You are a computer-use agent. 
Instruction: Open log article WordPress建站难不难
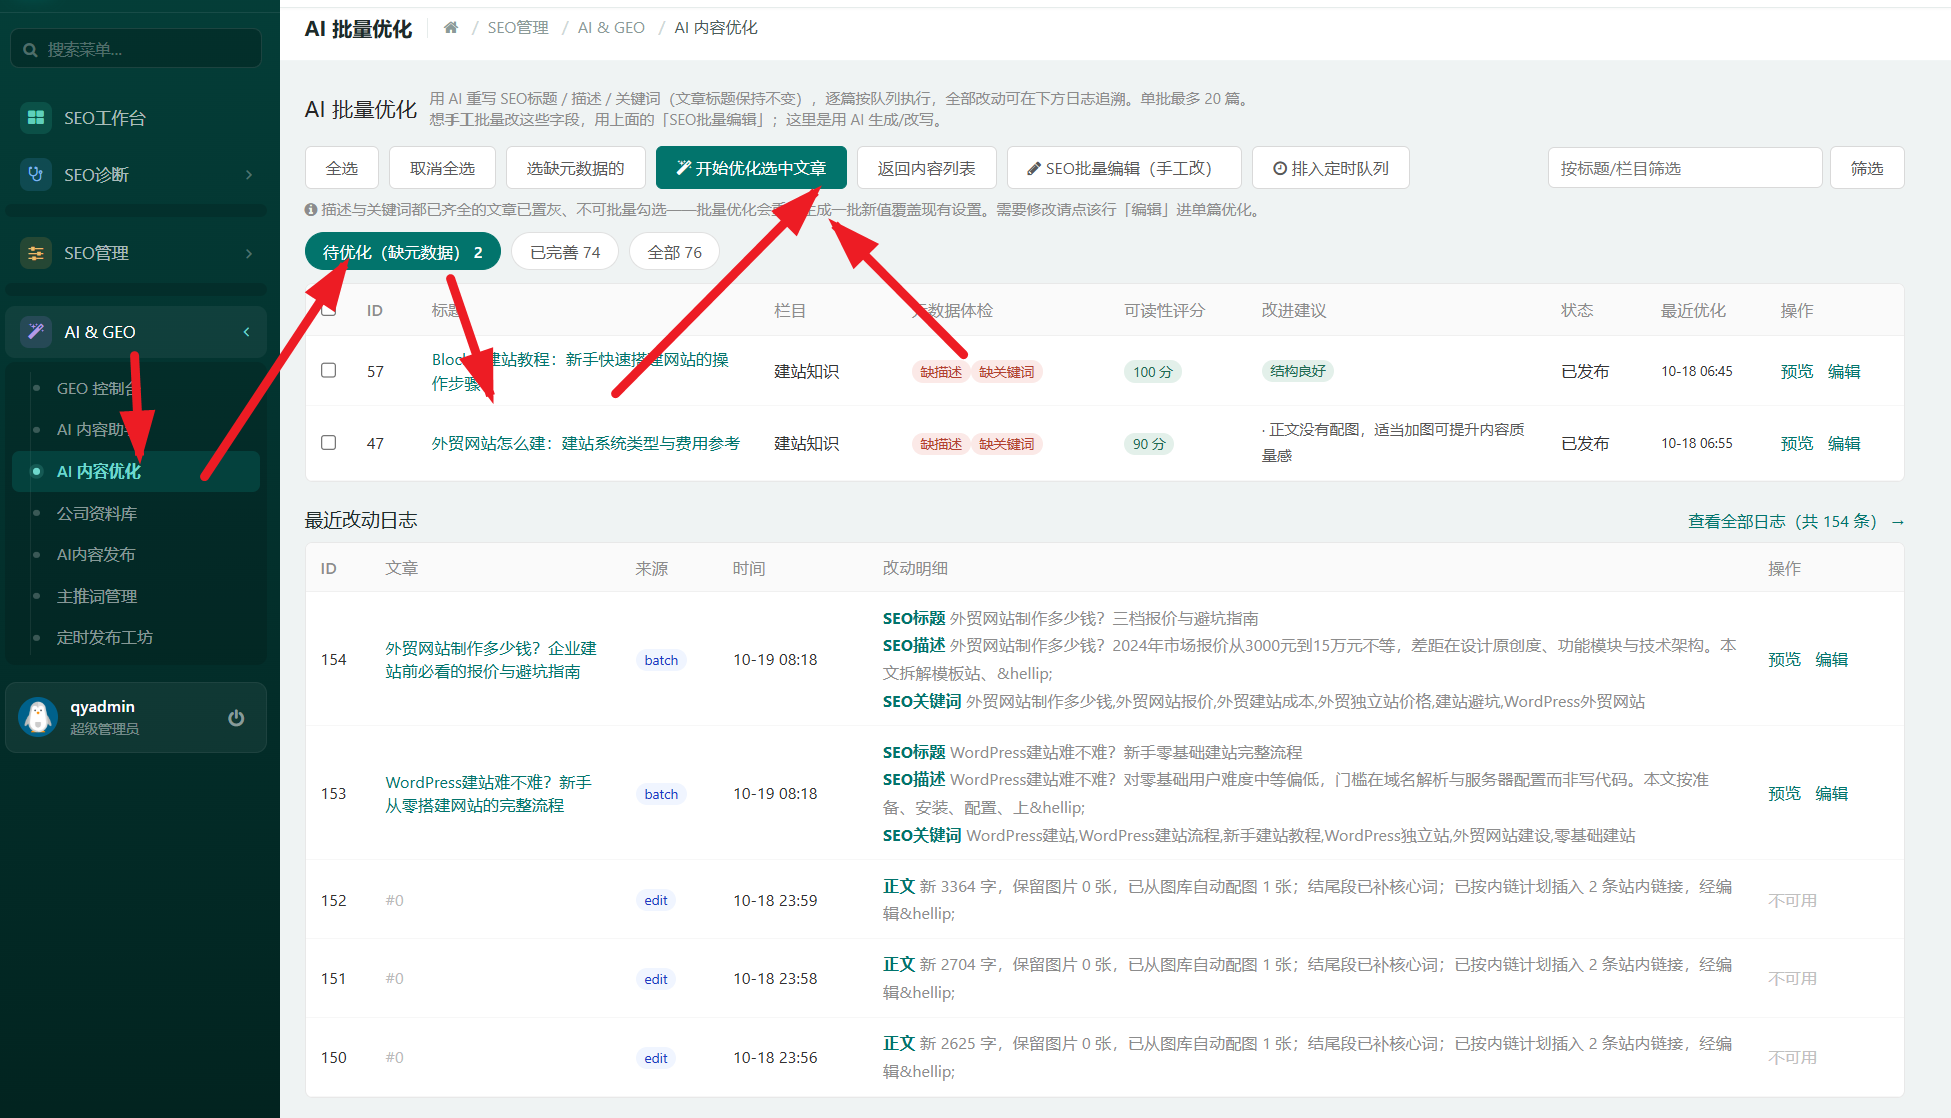[x=489, y=793]
